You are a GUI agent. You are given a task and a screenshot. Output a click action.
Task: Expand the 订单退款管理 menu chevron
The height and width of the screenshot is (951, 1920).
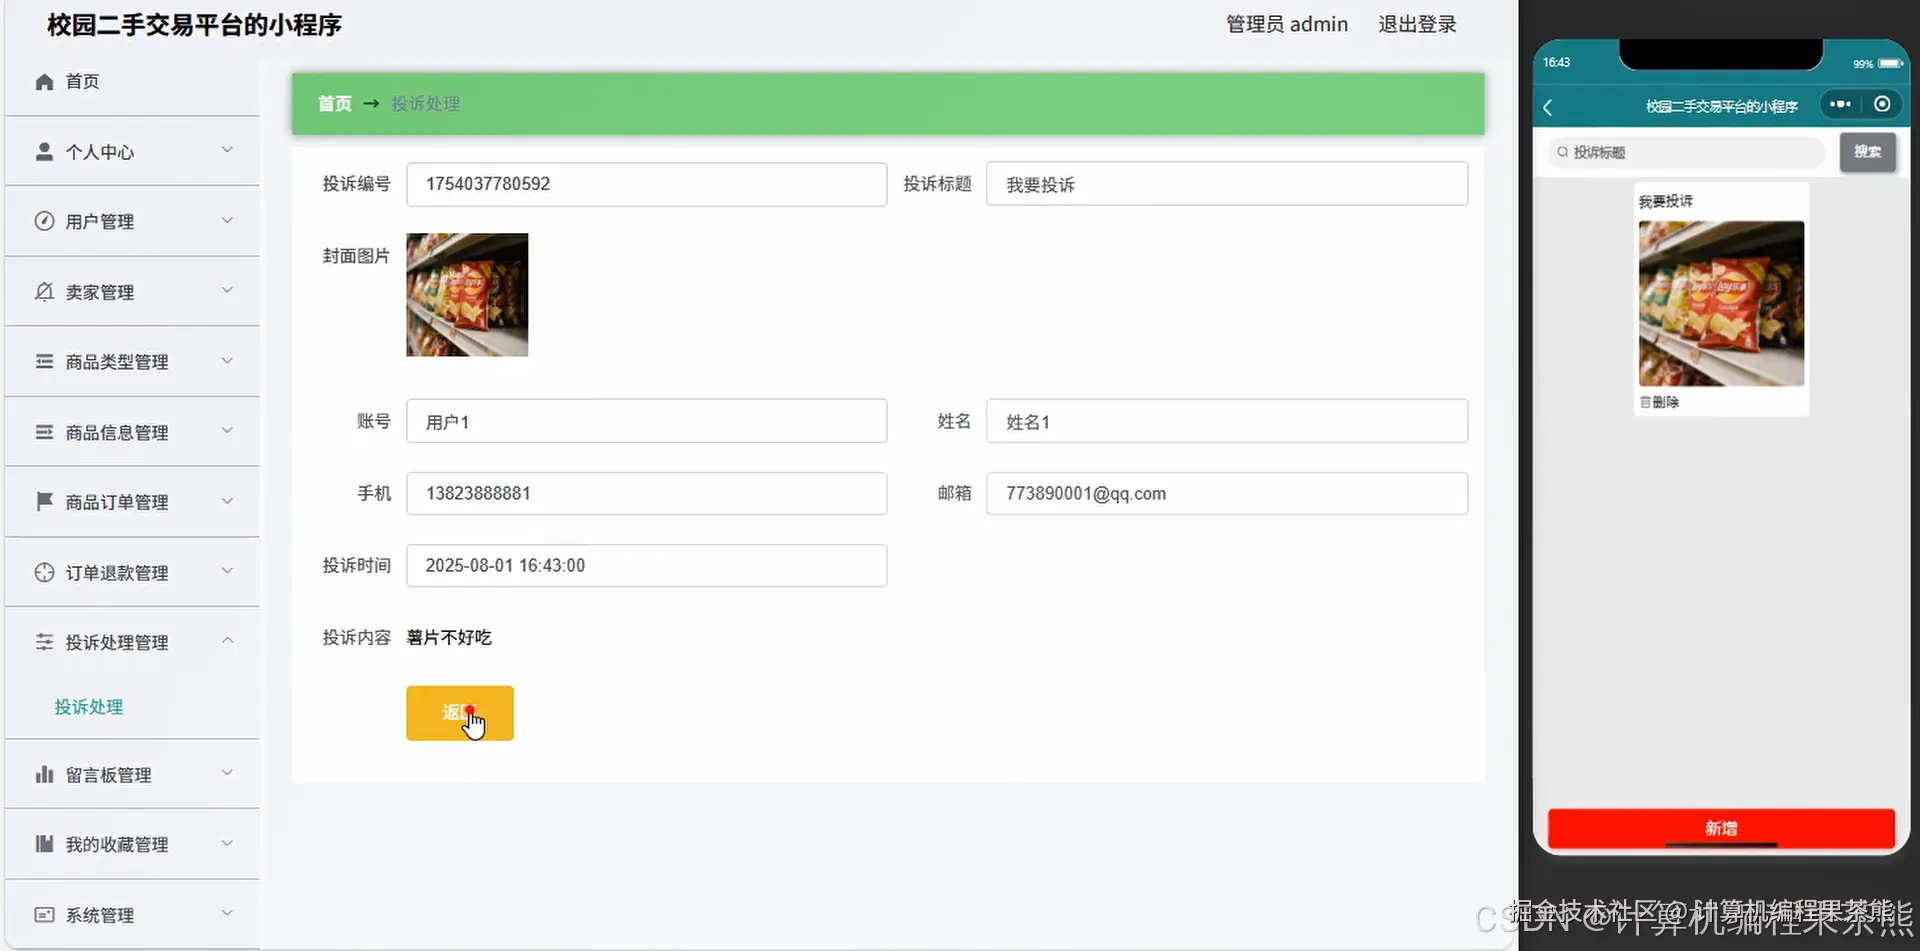pos(227,570)
